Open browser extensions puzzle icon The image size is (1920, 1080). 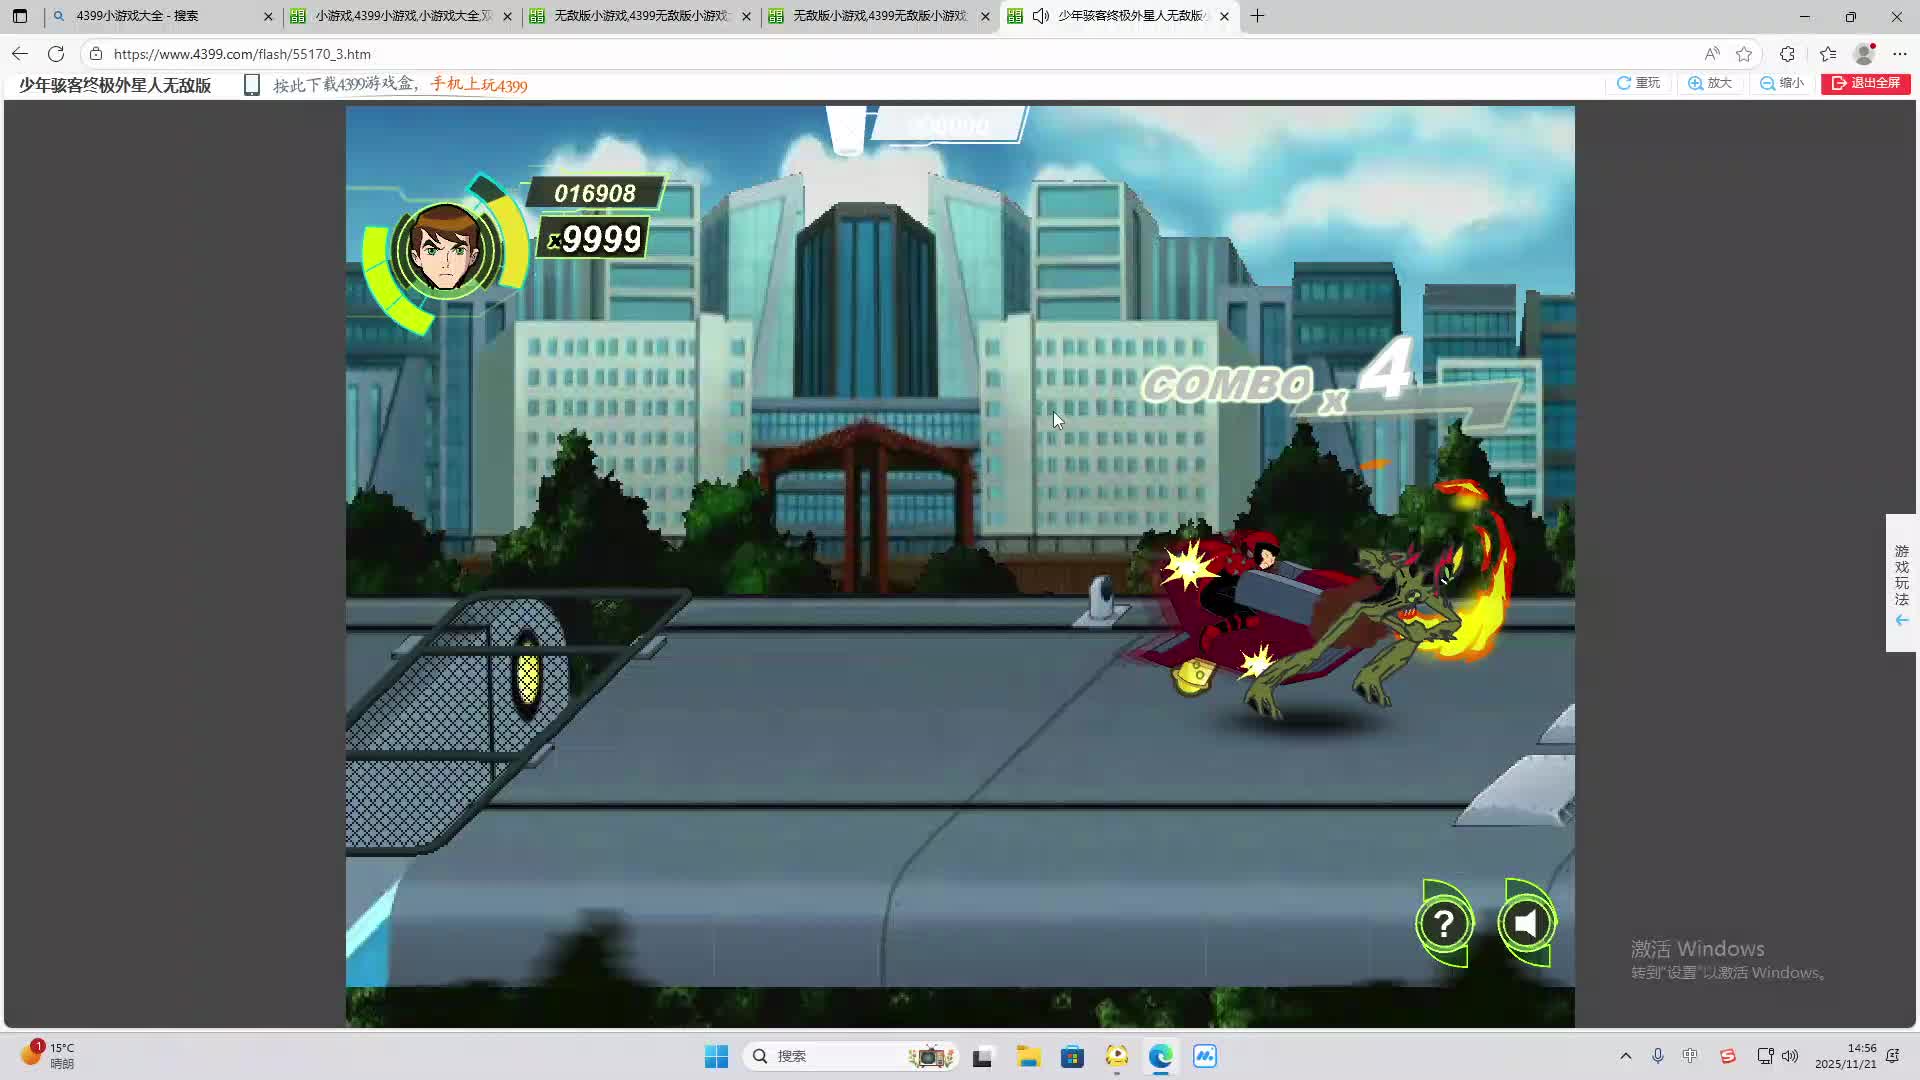click(x=1787, y=54)
